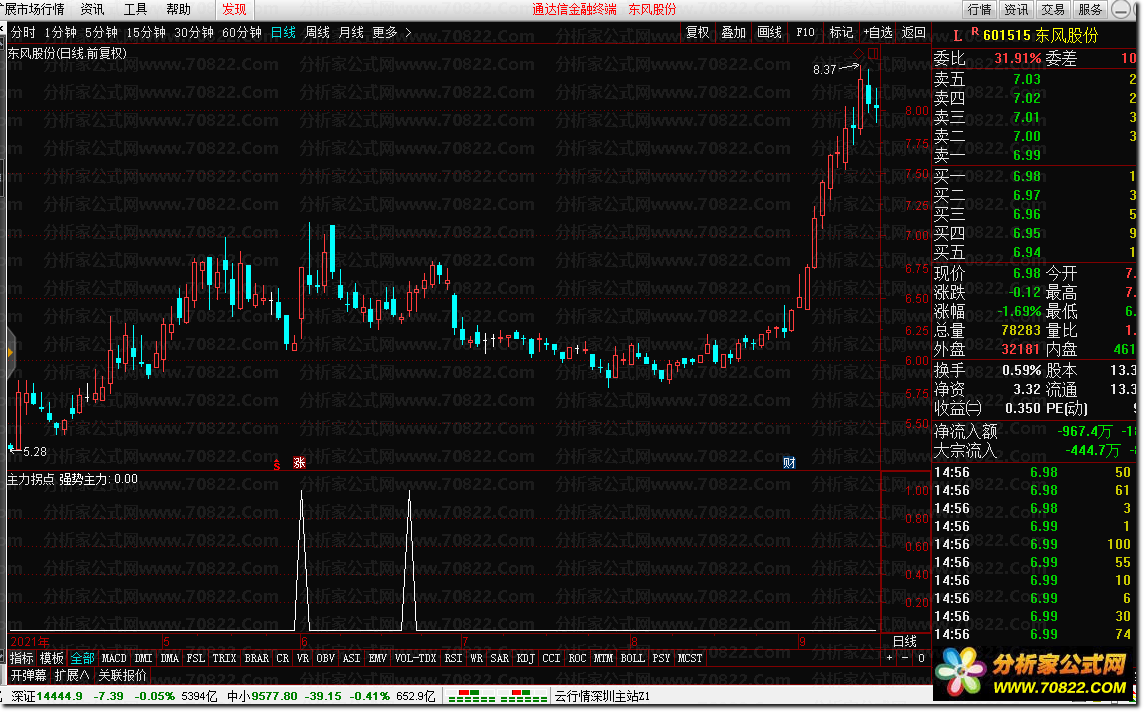Switch to the DMI indicator
The height and width of the screenshot is (712, 1145).
(144, 659)
